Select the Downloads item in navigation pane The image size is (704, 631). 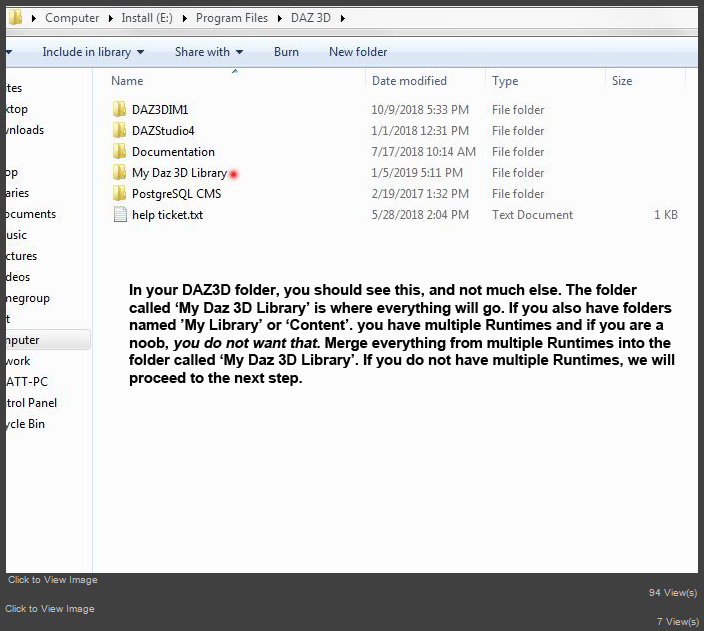tap(25, 130)
